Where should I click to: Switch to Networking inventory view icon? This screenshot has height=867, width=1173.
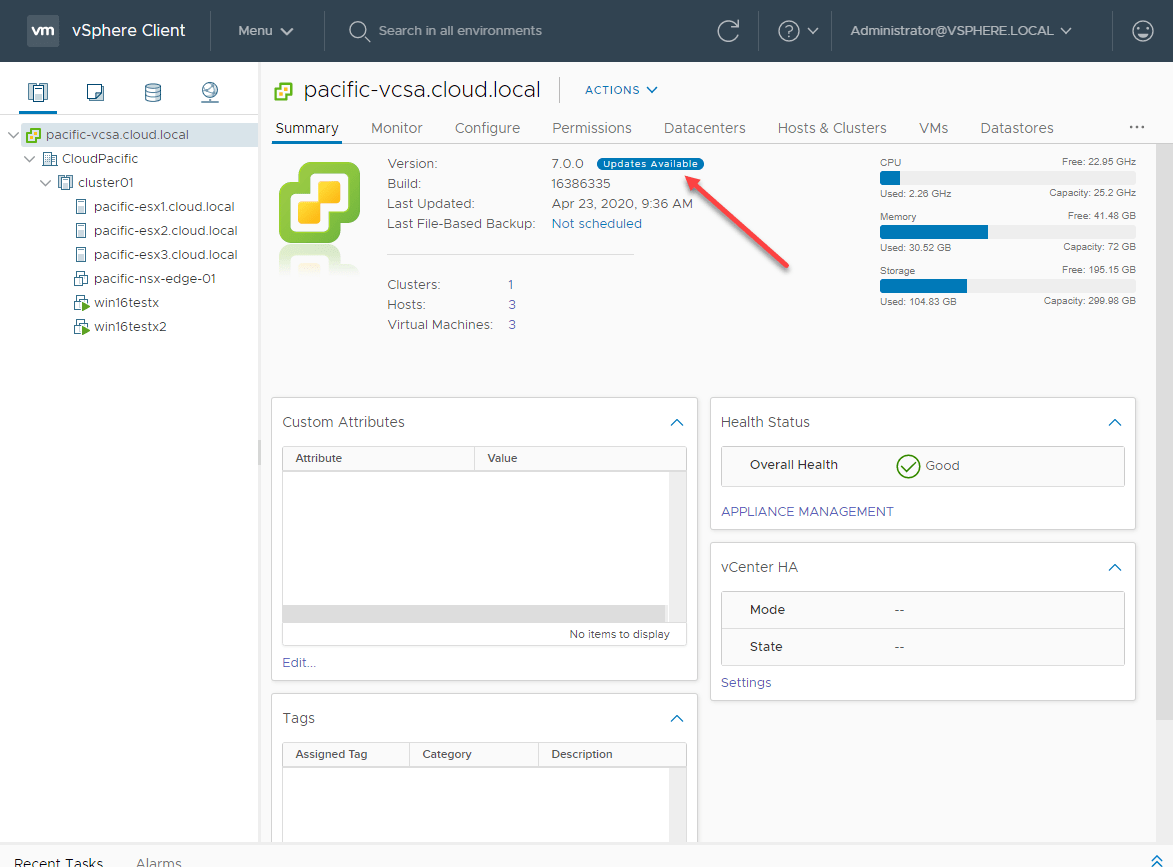(x=210, y=92)
